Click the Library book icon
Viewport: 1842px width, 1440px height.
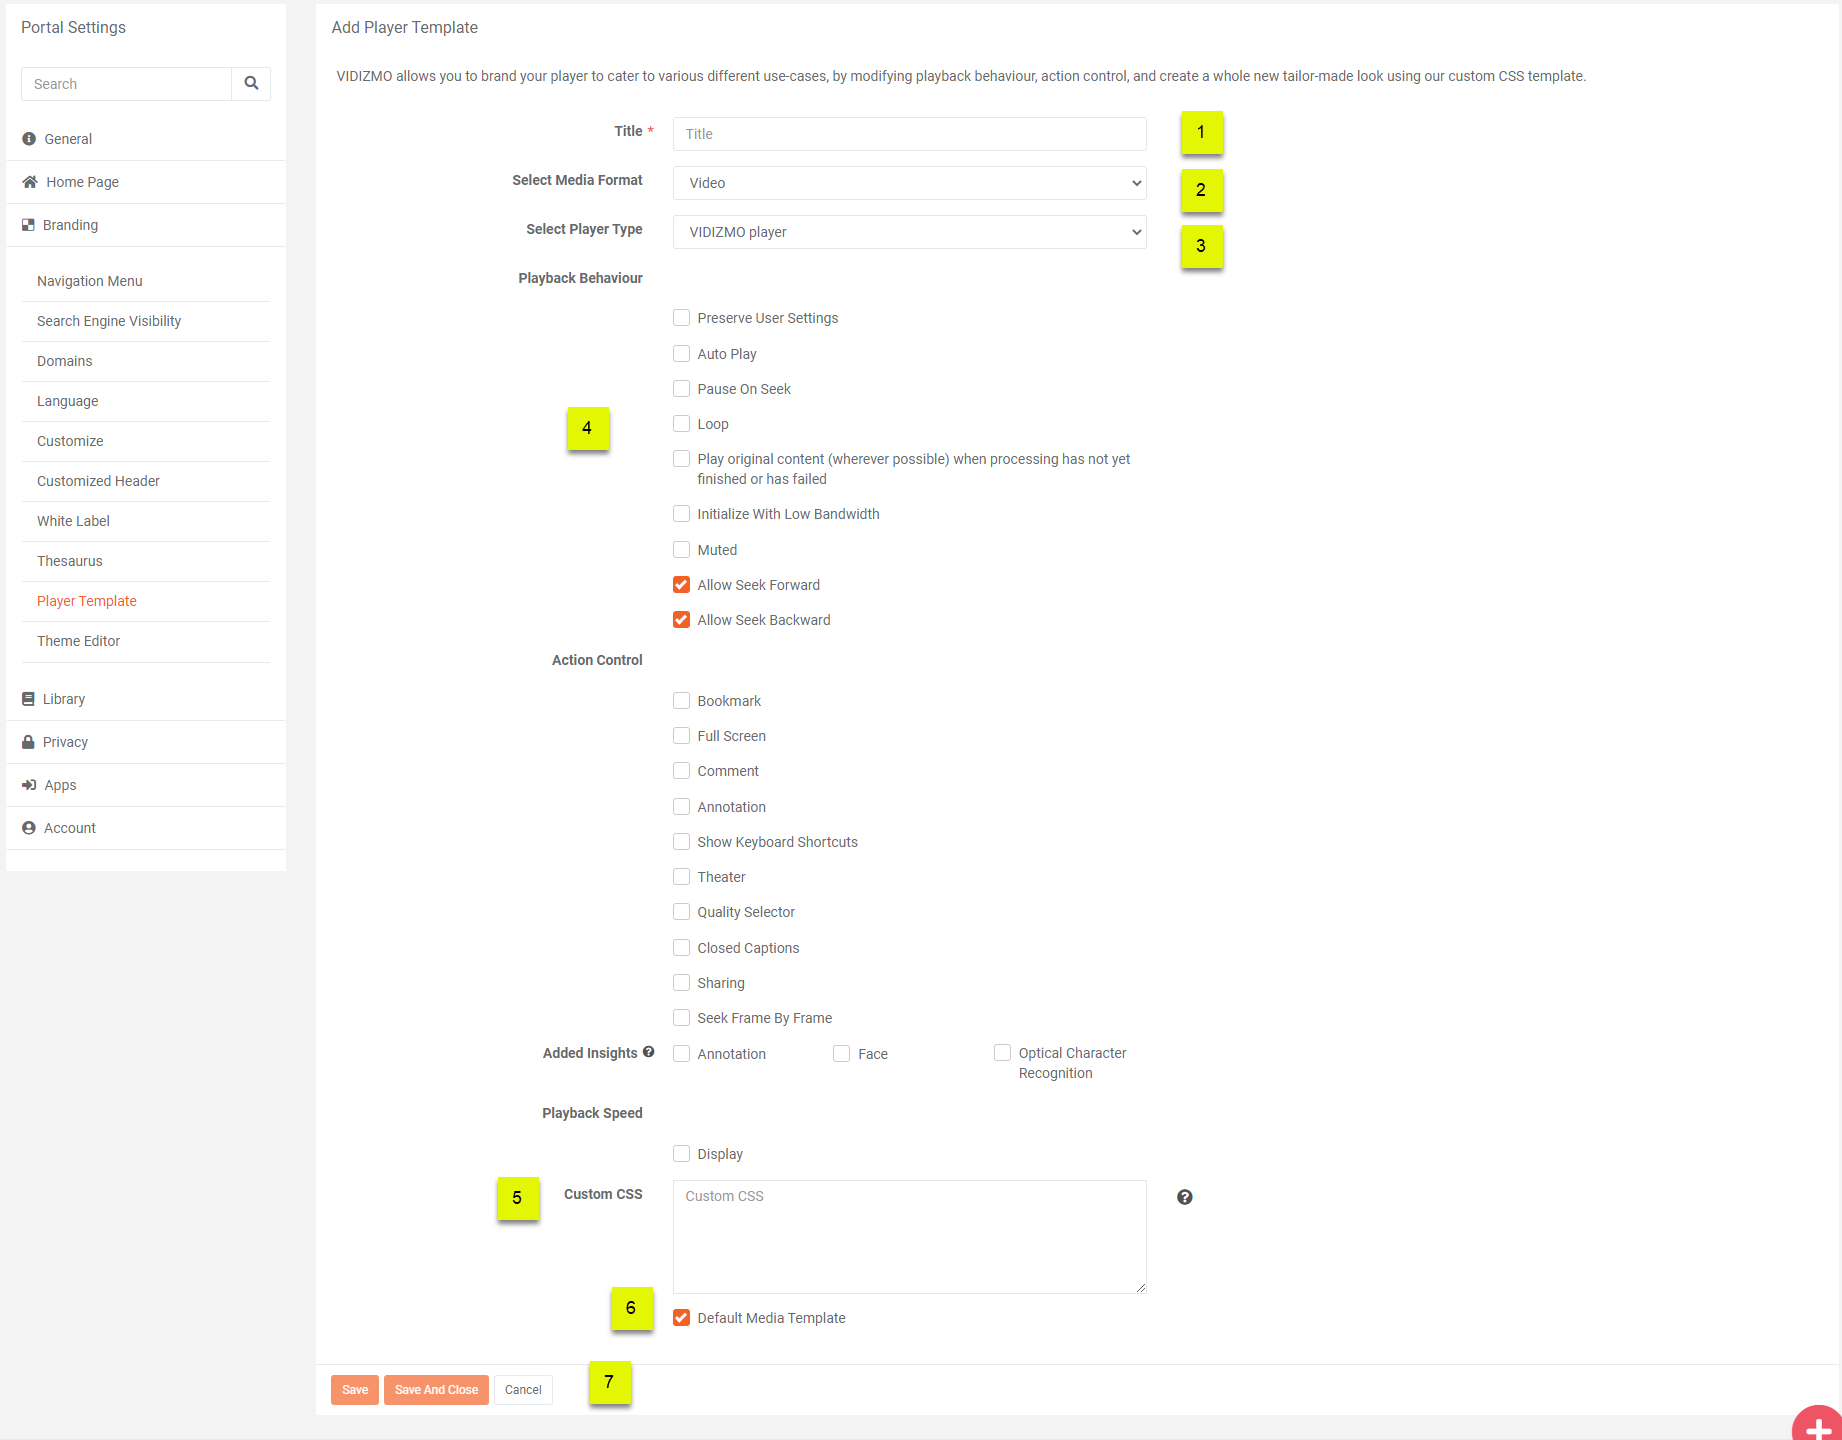pos(29,699)
